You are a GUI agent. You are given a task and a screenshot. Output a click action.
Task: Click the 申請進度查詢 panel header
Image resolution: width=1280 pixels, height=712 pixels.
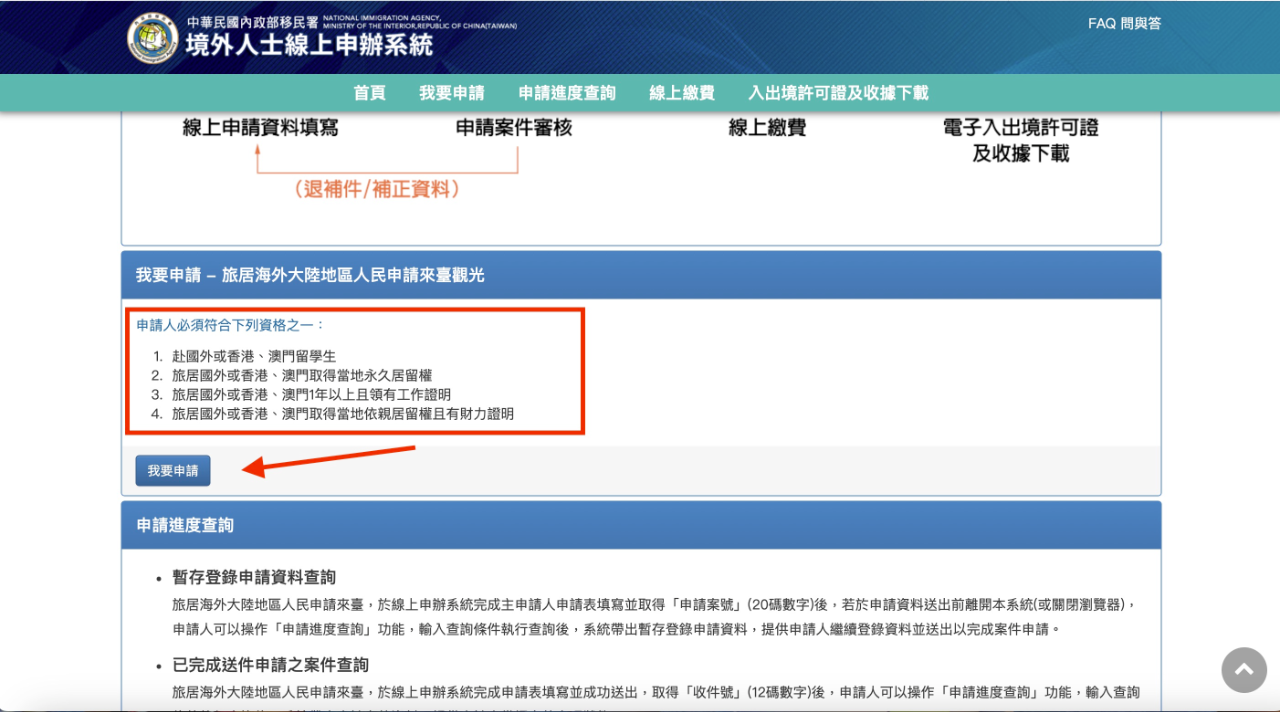(641, 525)
